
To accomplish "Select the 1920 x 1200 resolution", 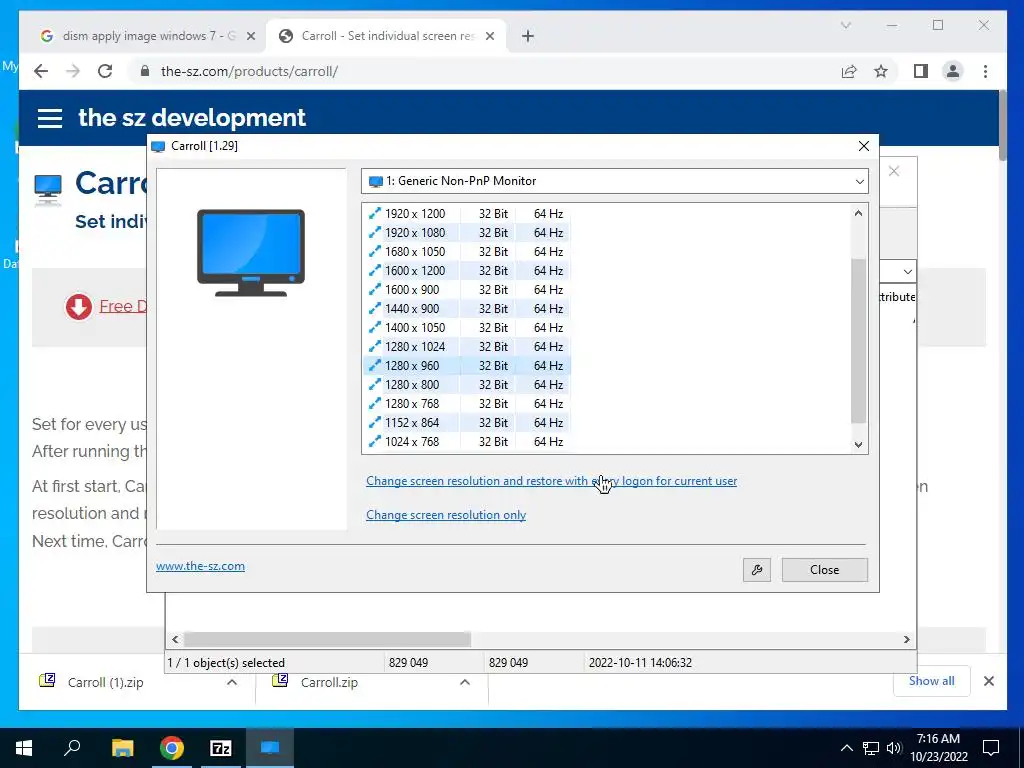I will pyautogui.click(x=466, y=214).
